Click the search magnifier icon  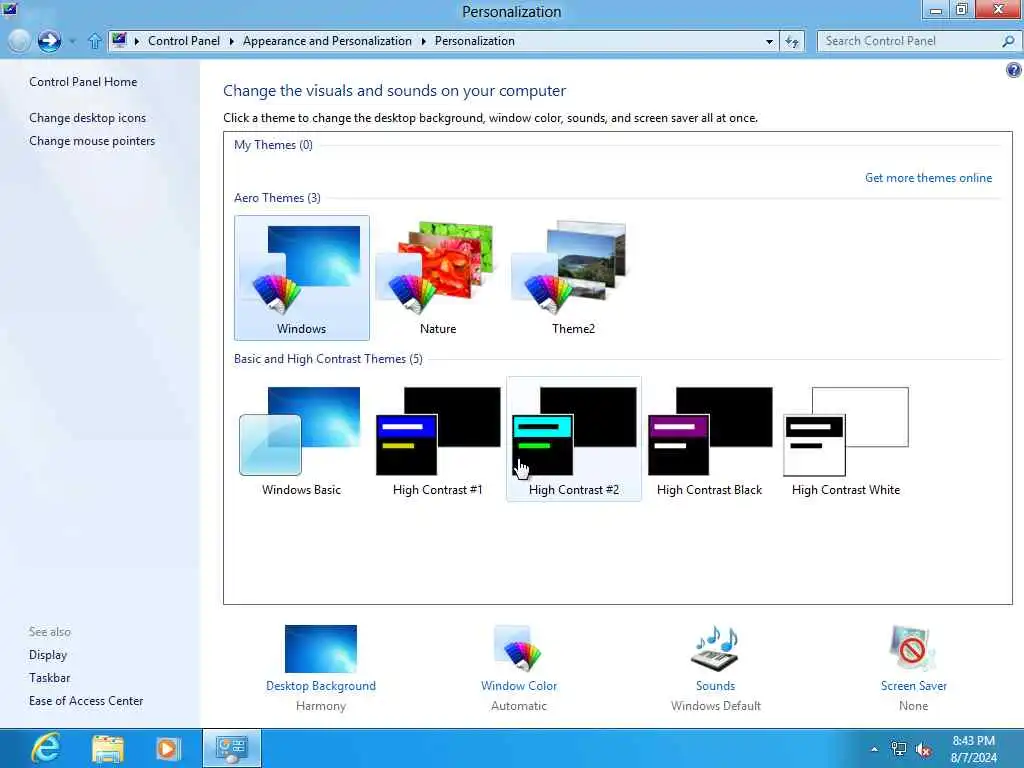(x=1008, y=41)
